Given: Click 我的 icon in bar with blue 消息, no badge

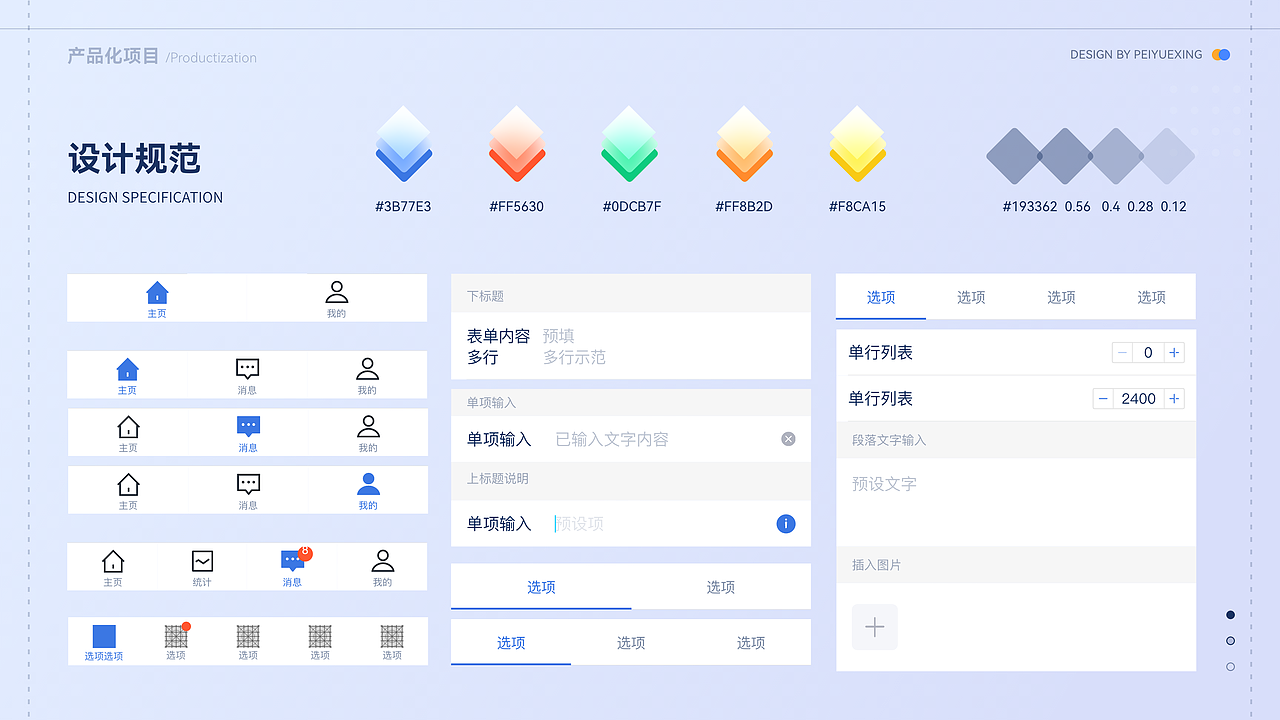Looking at the screenshot, I should pos(368,427).
